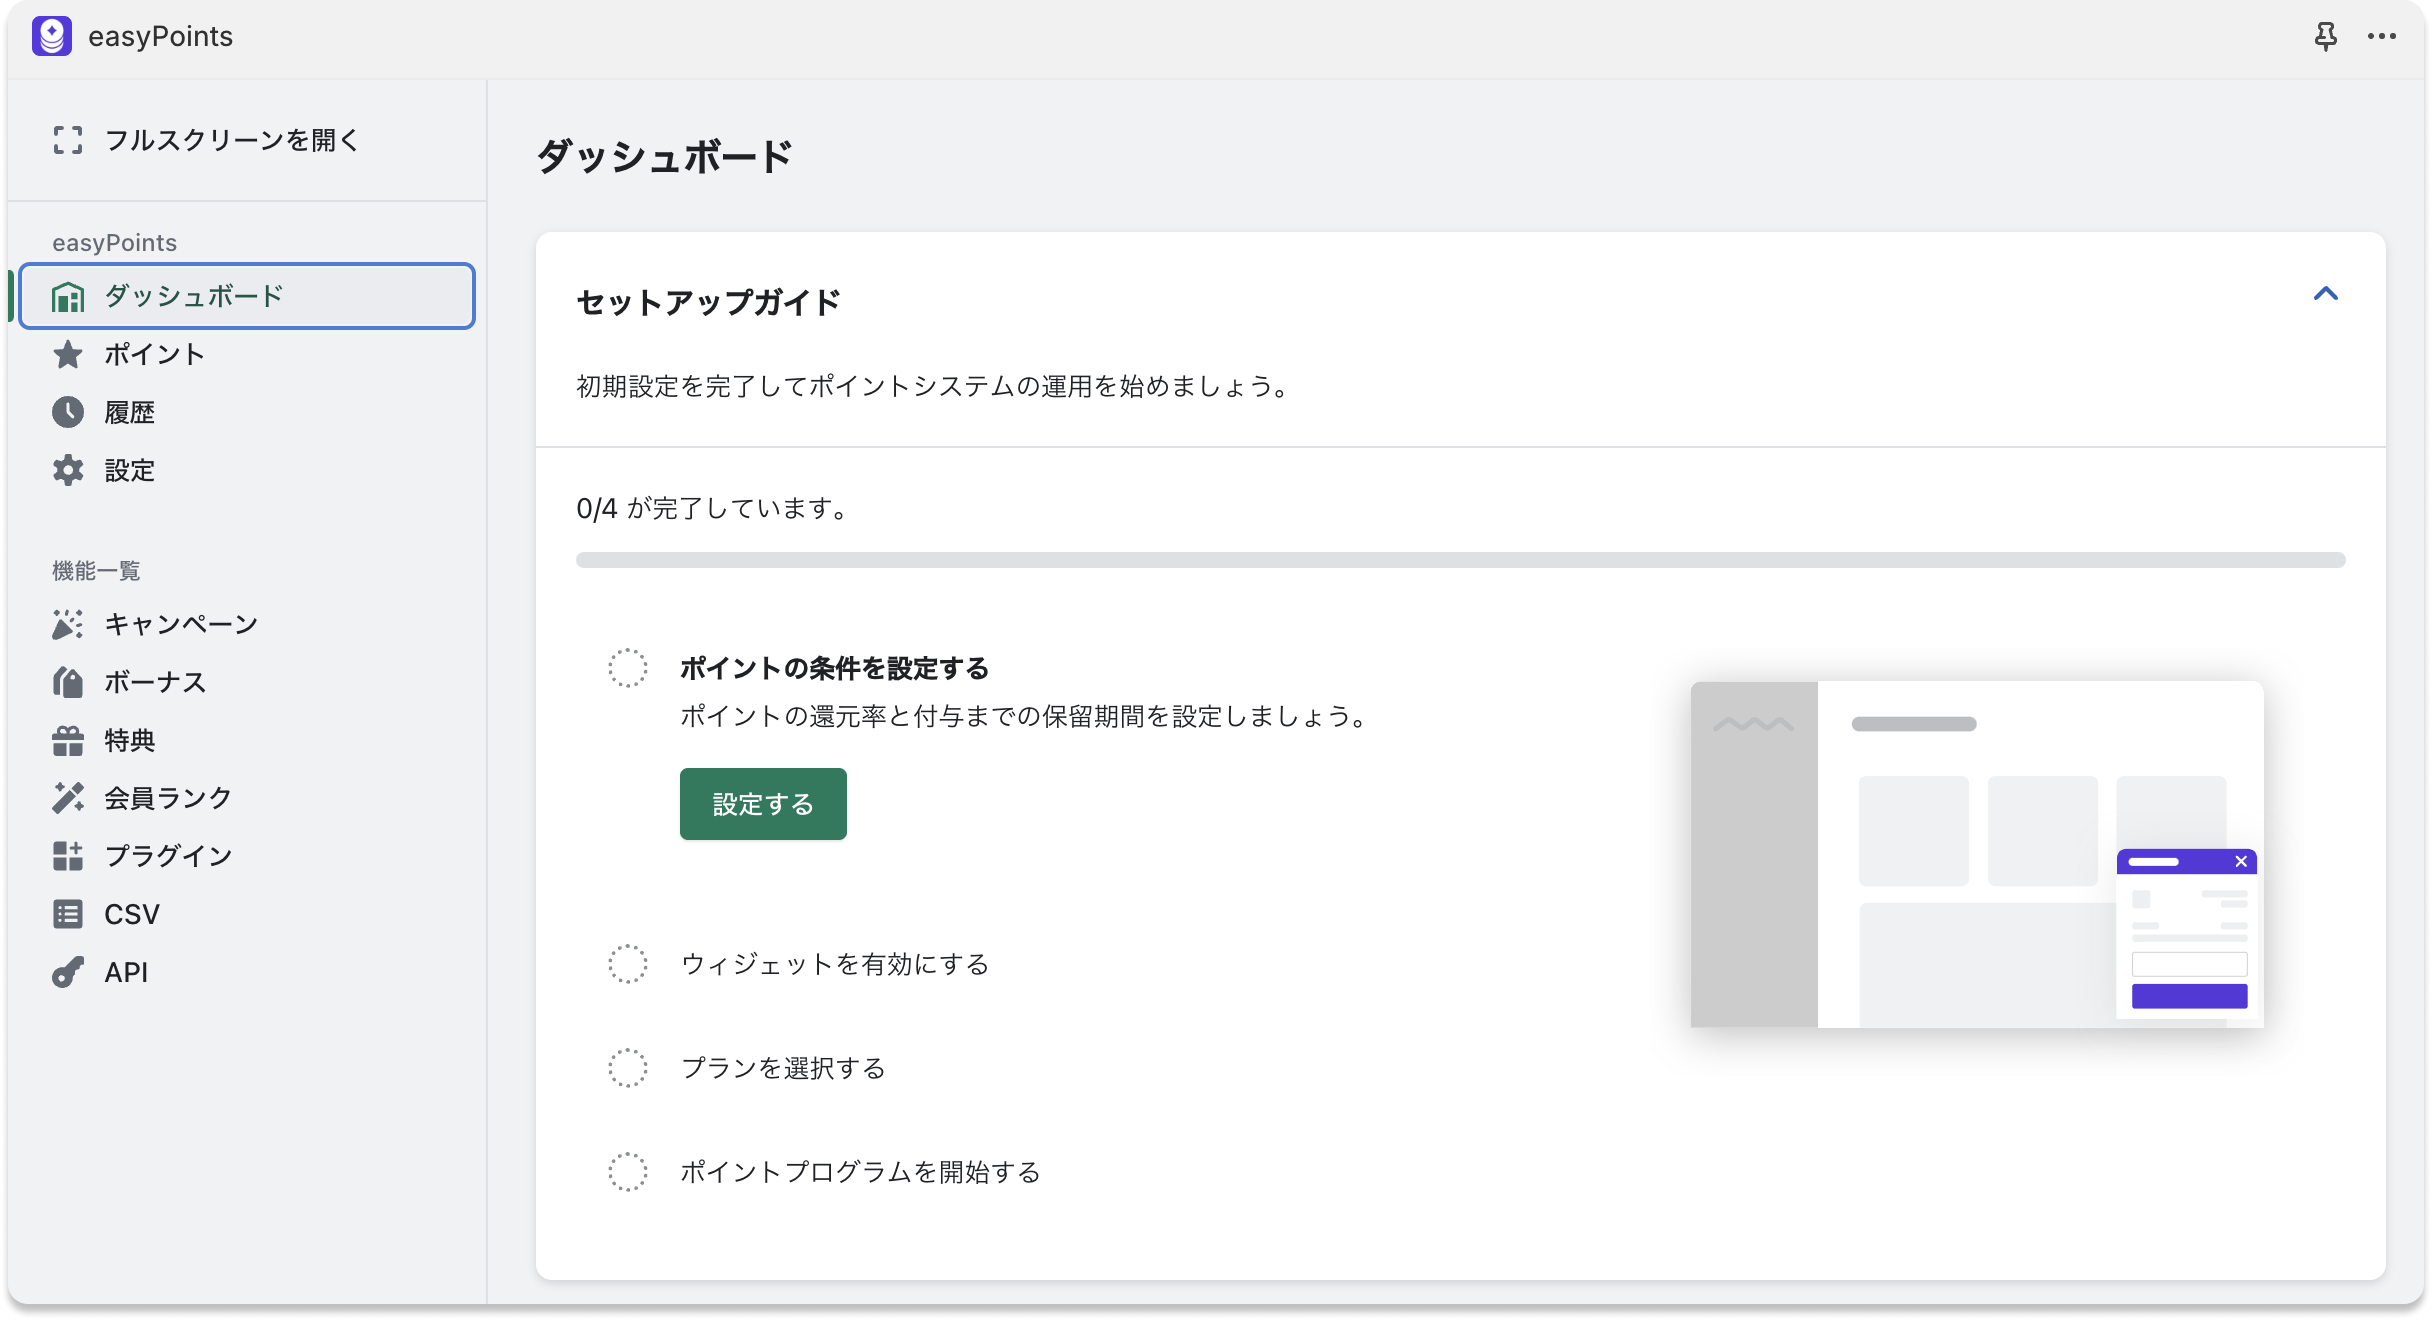
Task: Click the list icon beside CSV
Action: tap(68, 914)
